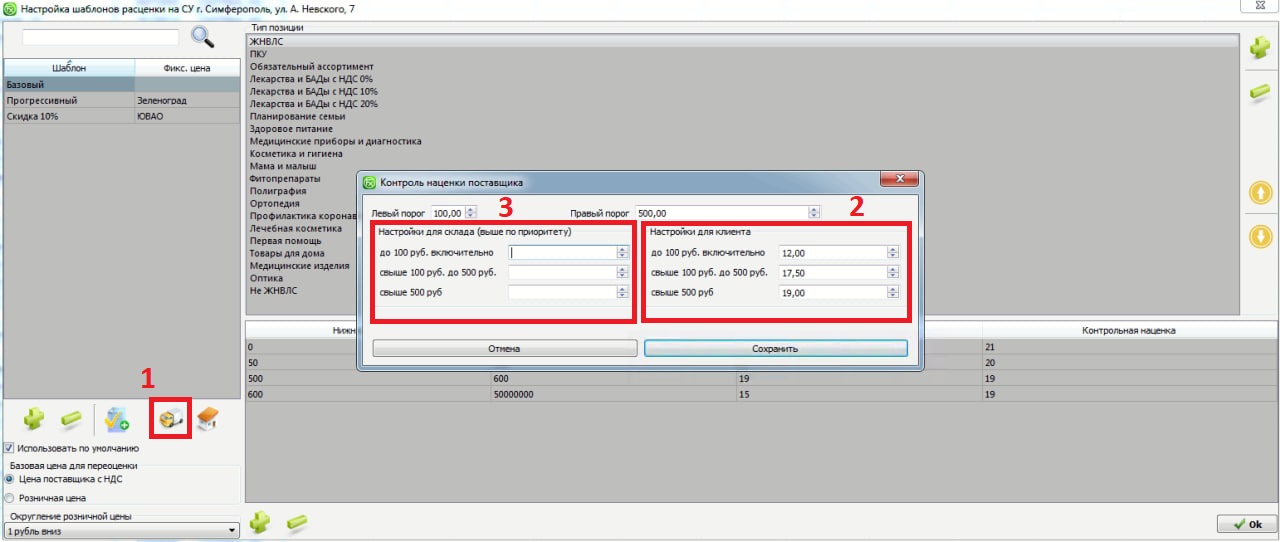Select 'Розничная цена' radio button
The width and height of the screenshot is (1280, 542).
(x=9, y=497)
